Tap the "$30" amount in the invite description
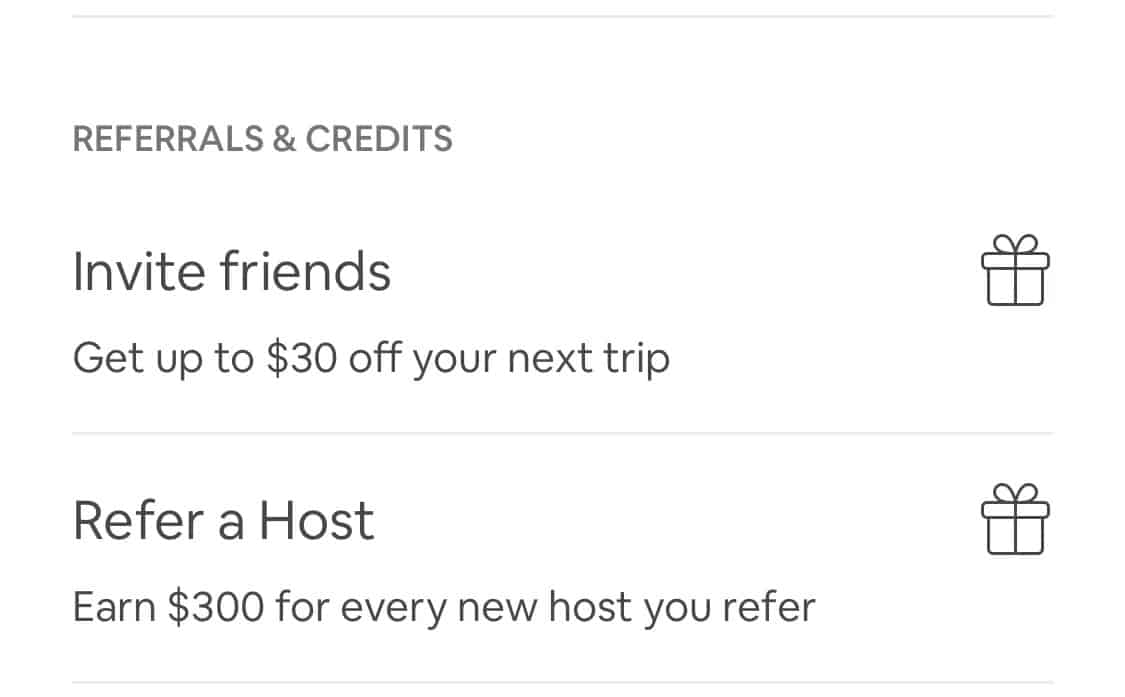Screen dimensions: 1125x697 (x=301, y=358)
